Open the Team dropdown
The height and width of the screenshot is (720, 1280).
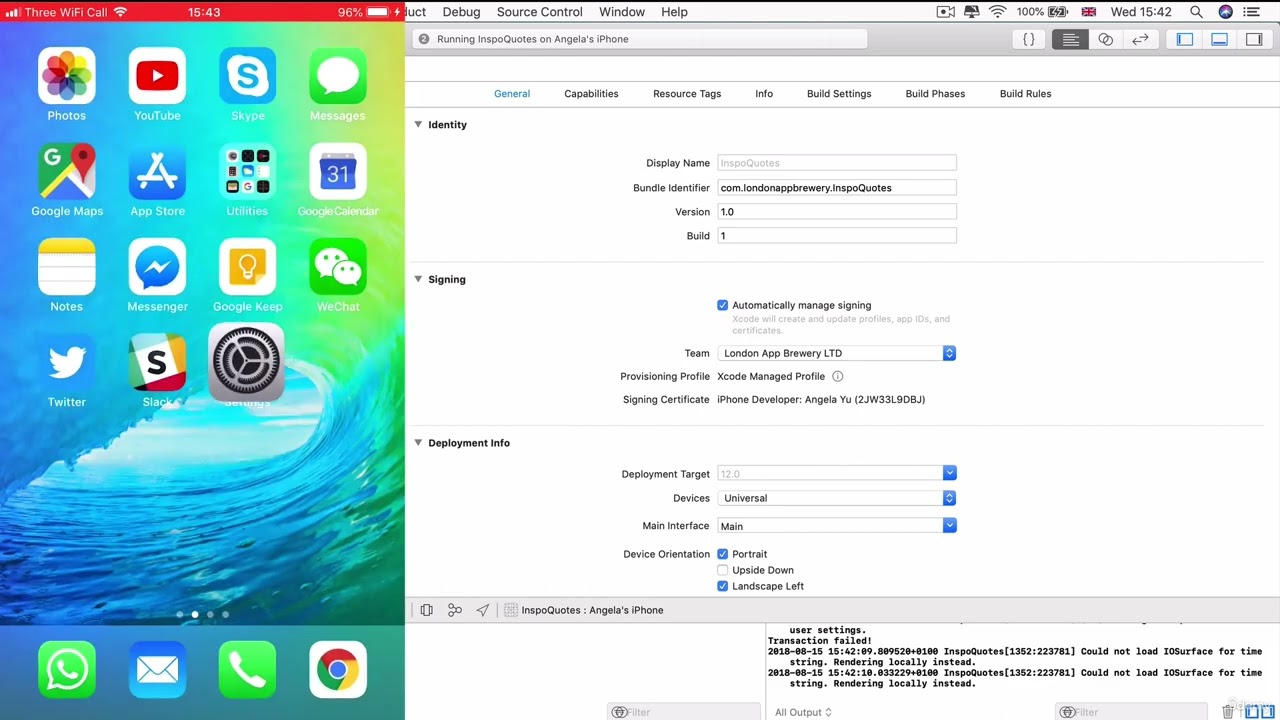pos(836,353)
